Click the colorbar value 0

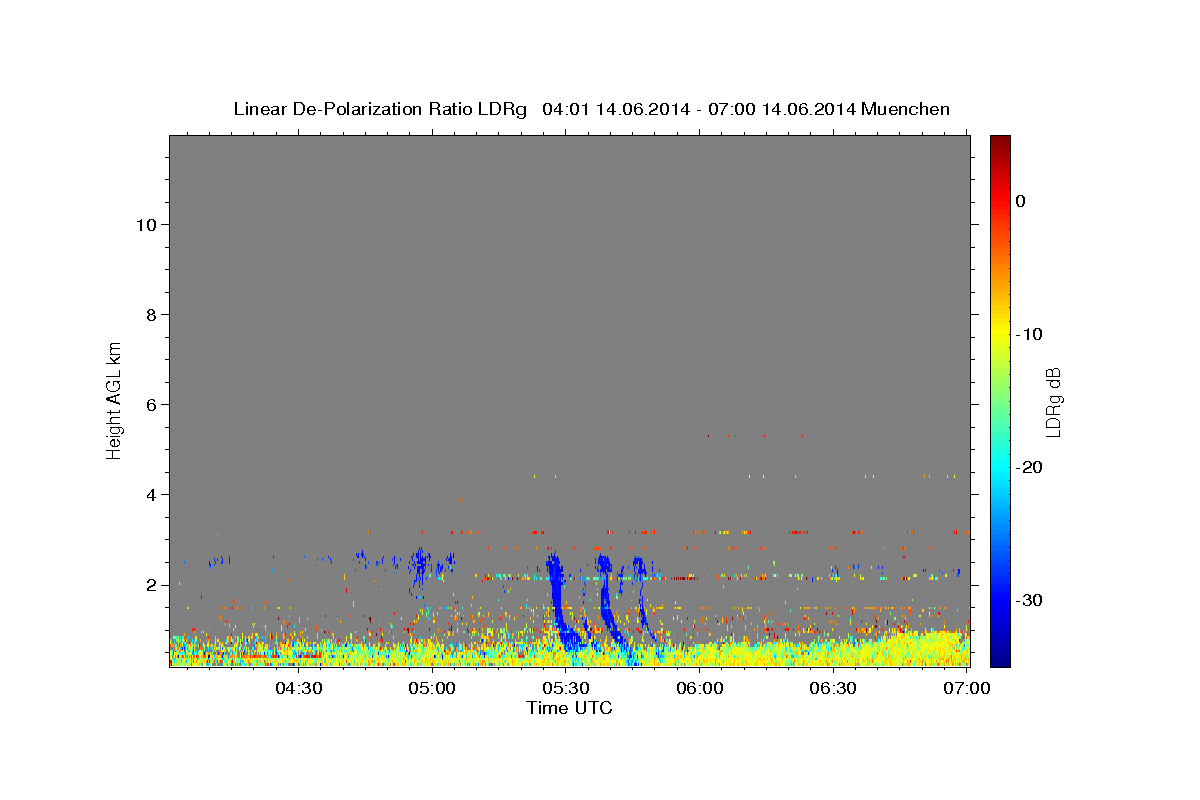point(1021,201)
